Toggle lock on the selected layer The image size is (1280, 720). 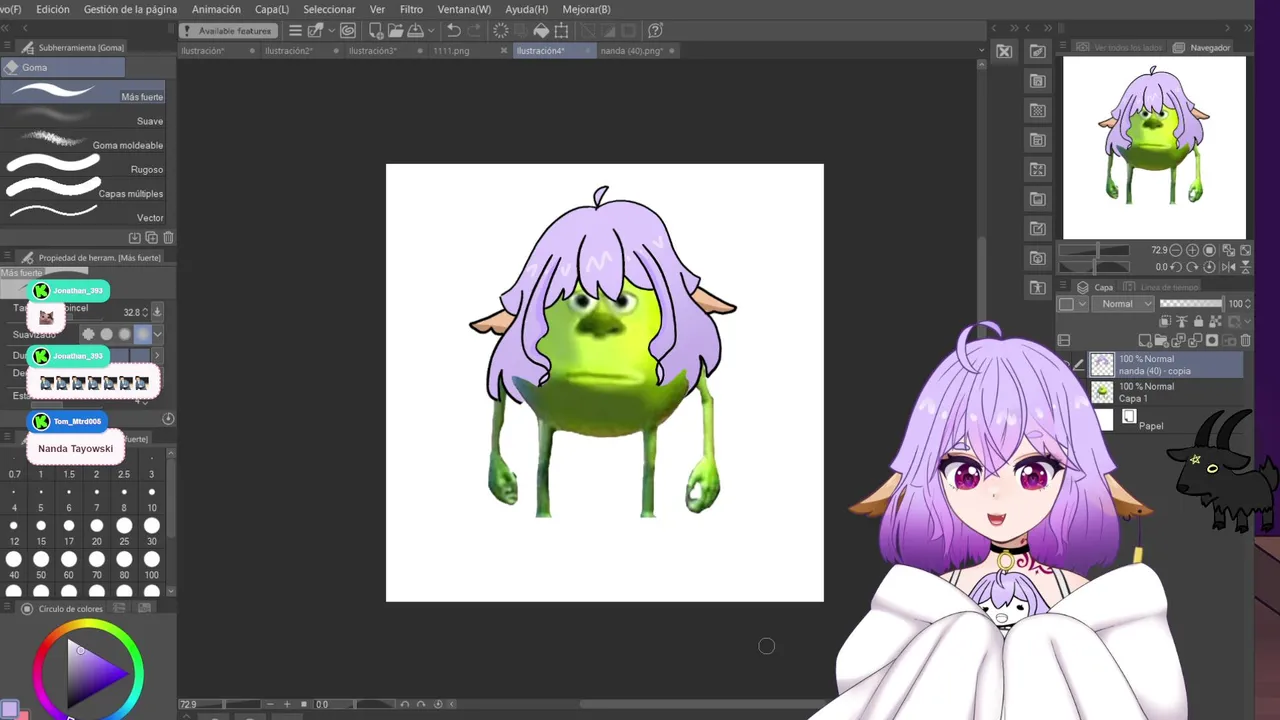pos(1199,321)
